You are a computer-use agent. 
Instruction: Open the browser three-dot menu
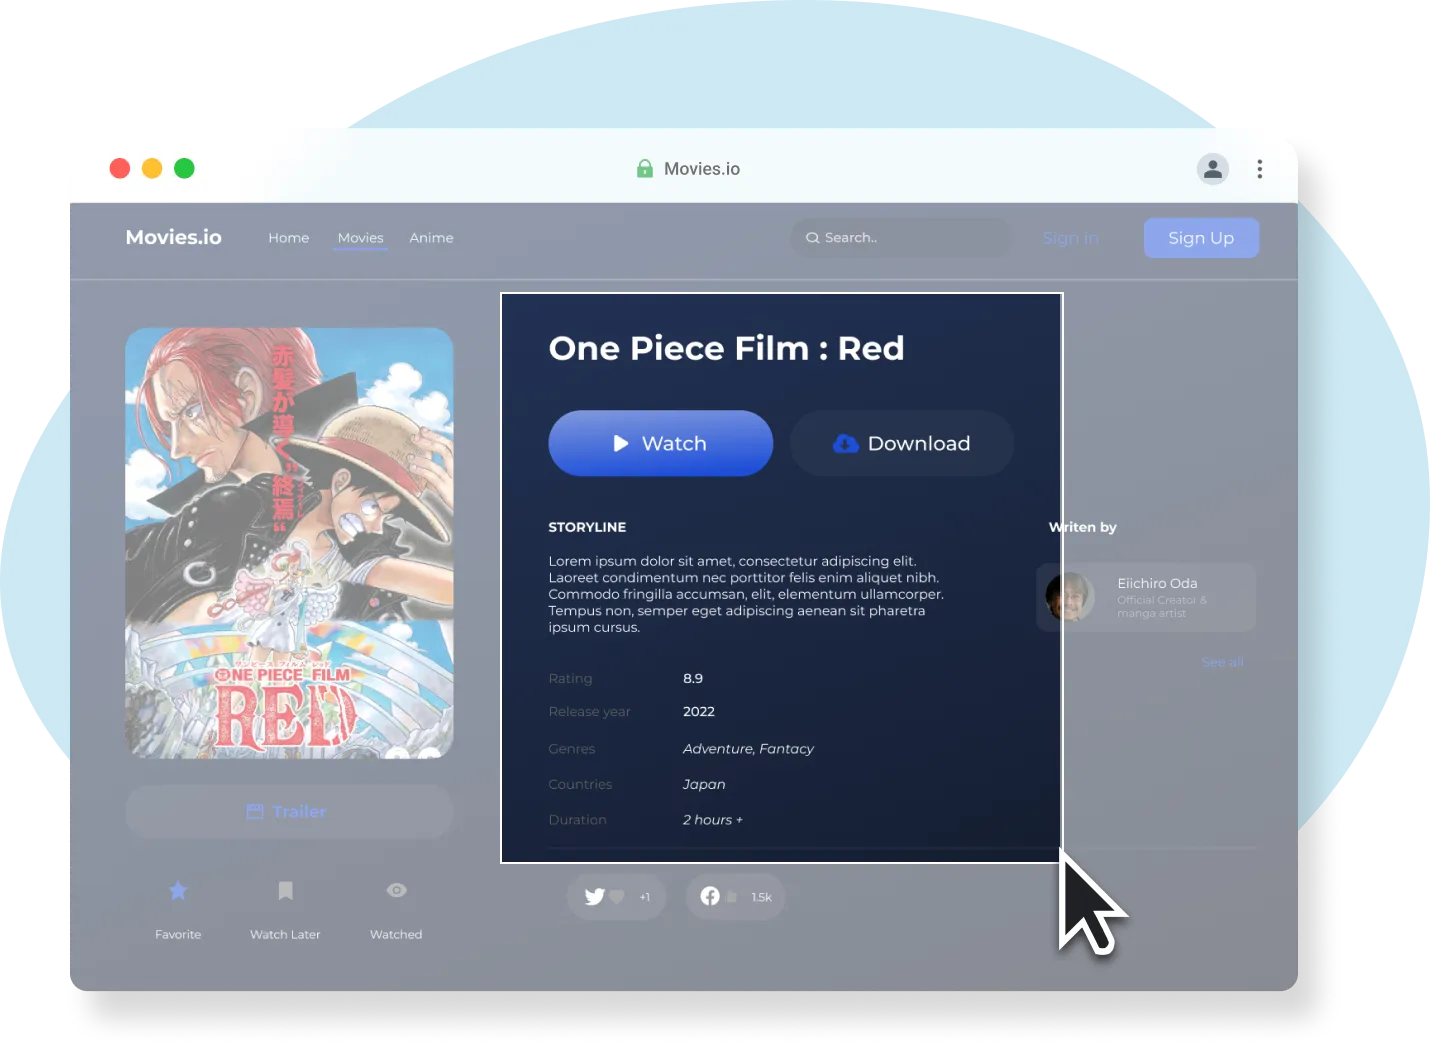click(1260, 169)
